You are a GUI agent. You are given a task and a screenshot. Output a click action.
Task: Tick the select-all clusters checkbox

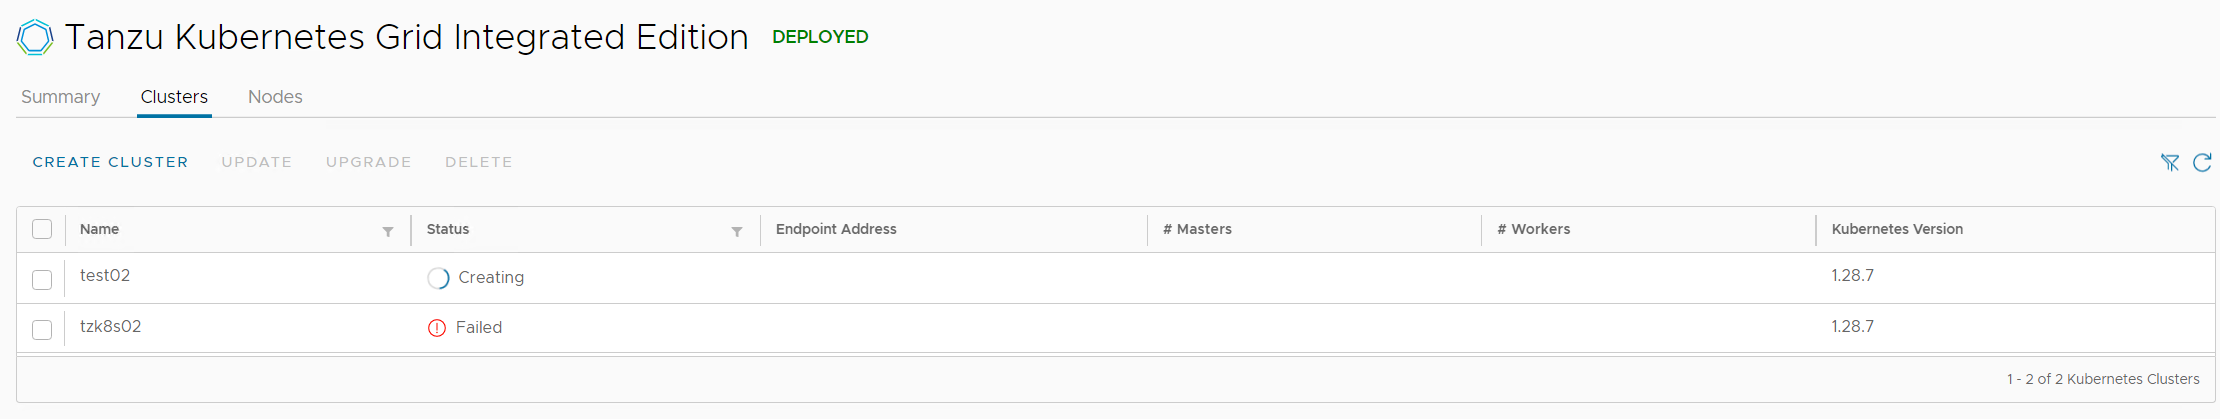pos(42,229)
